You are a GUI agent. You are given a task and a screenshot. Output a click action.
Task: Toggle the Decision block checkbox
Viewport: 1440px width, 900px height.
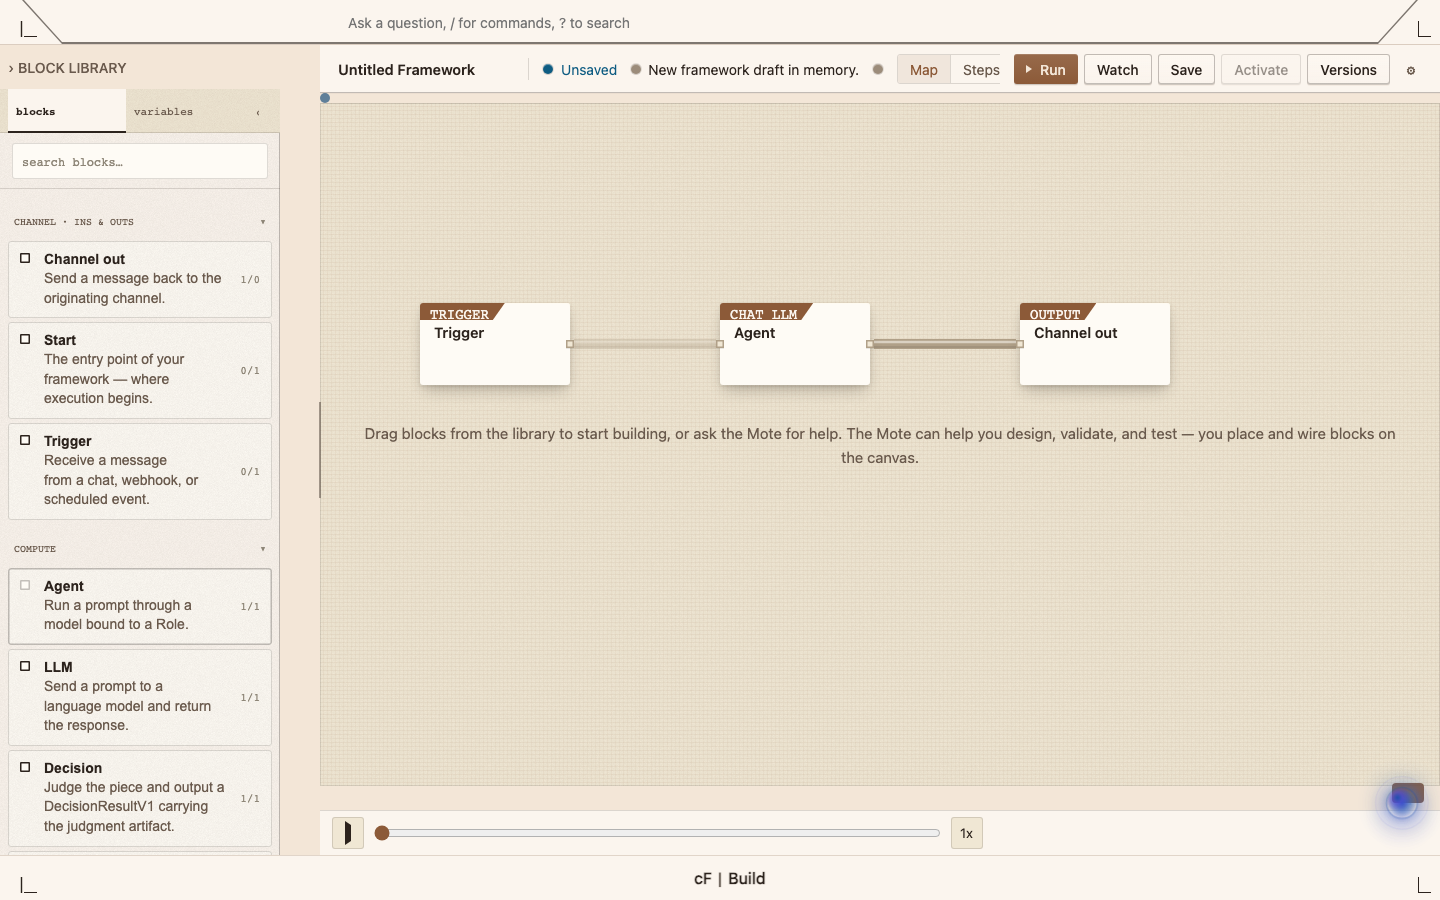pos(25,767)
